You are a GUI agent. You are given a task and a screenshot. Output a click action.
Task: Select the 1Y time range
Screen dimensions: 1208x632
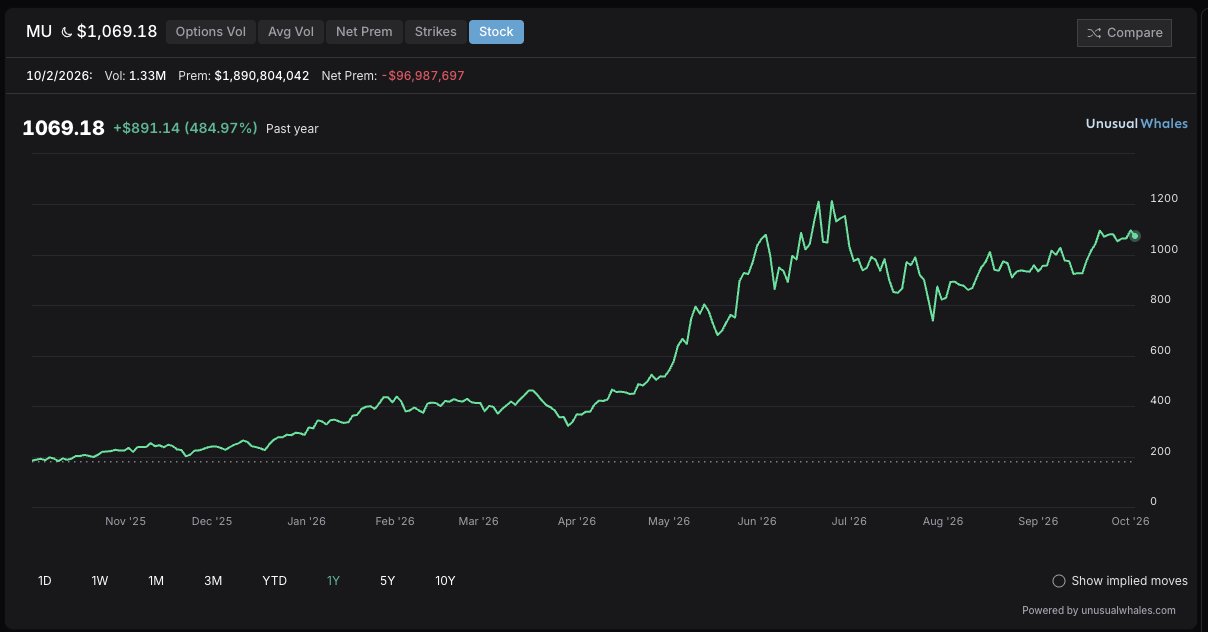pyautogui.click(x=333, y=581)
